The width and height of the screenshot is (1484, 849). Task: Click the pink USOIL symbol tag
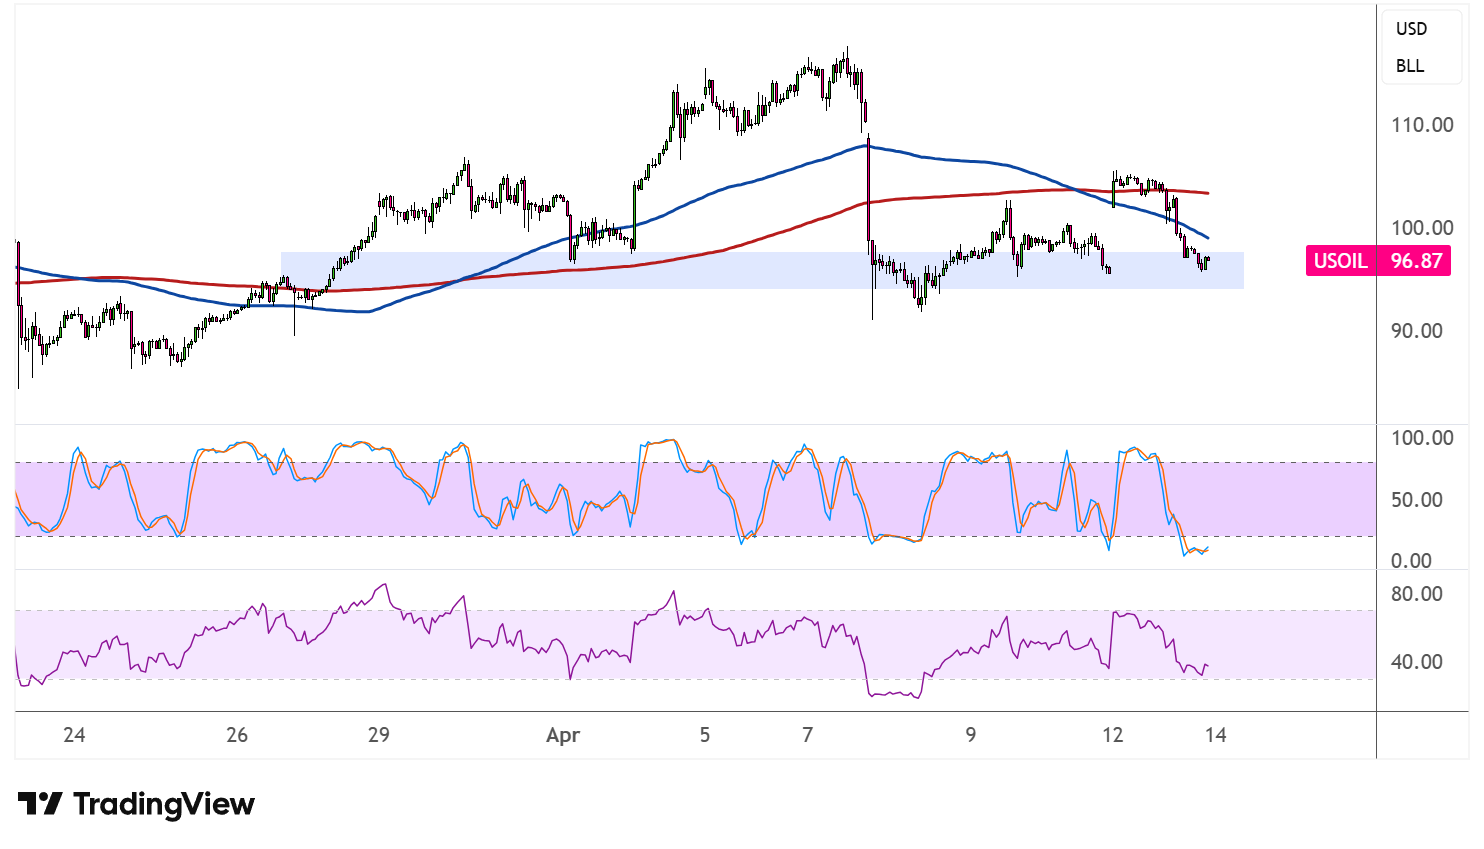[1339, 261]
